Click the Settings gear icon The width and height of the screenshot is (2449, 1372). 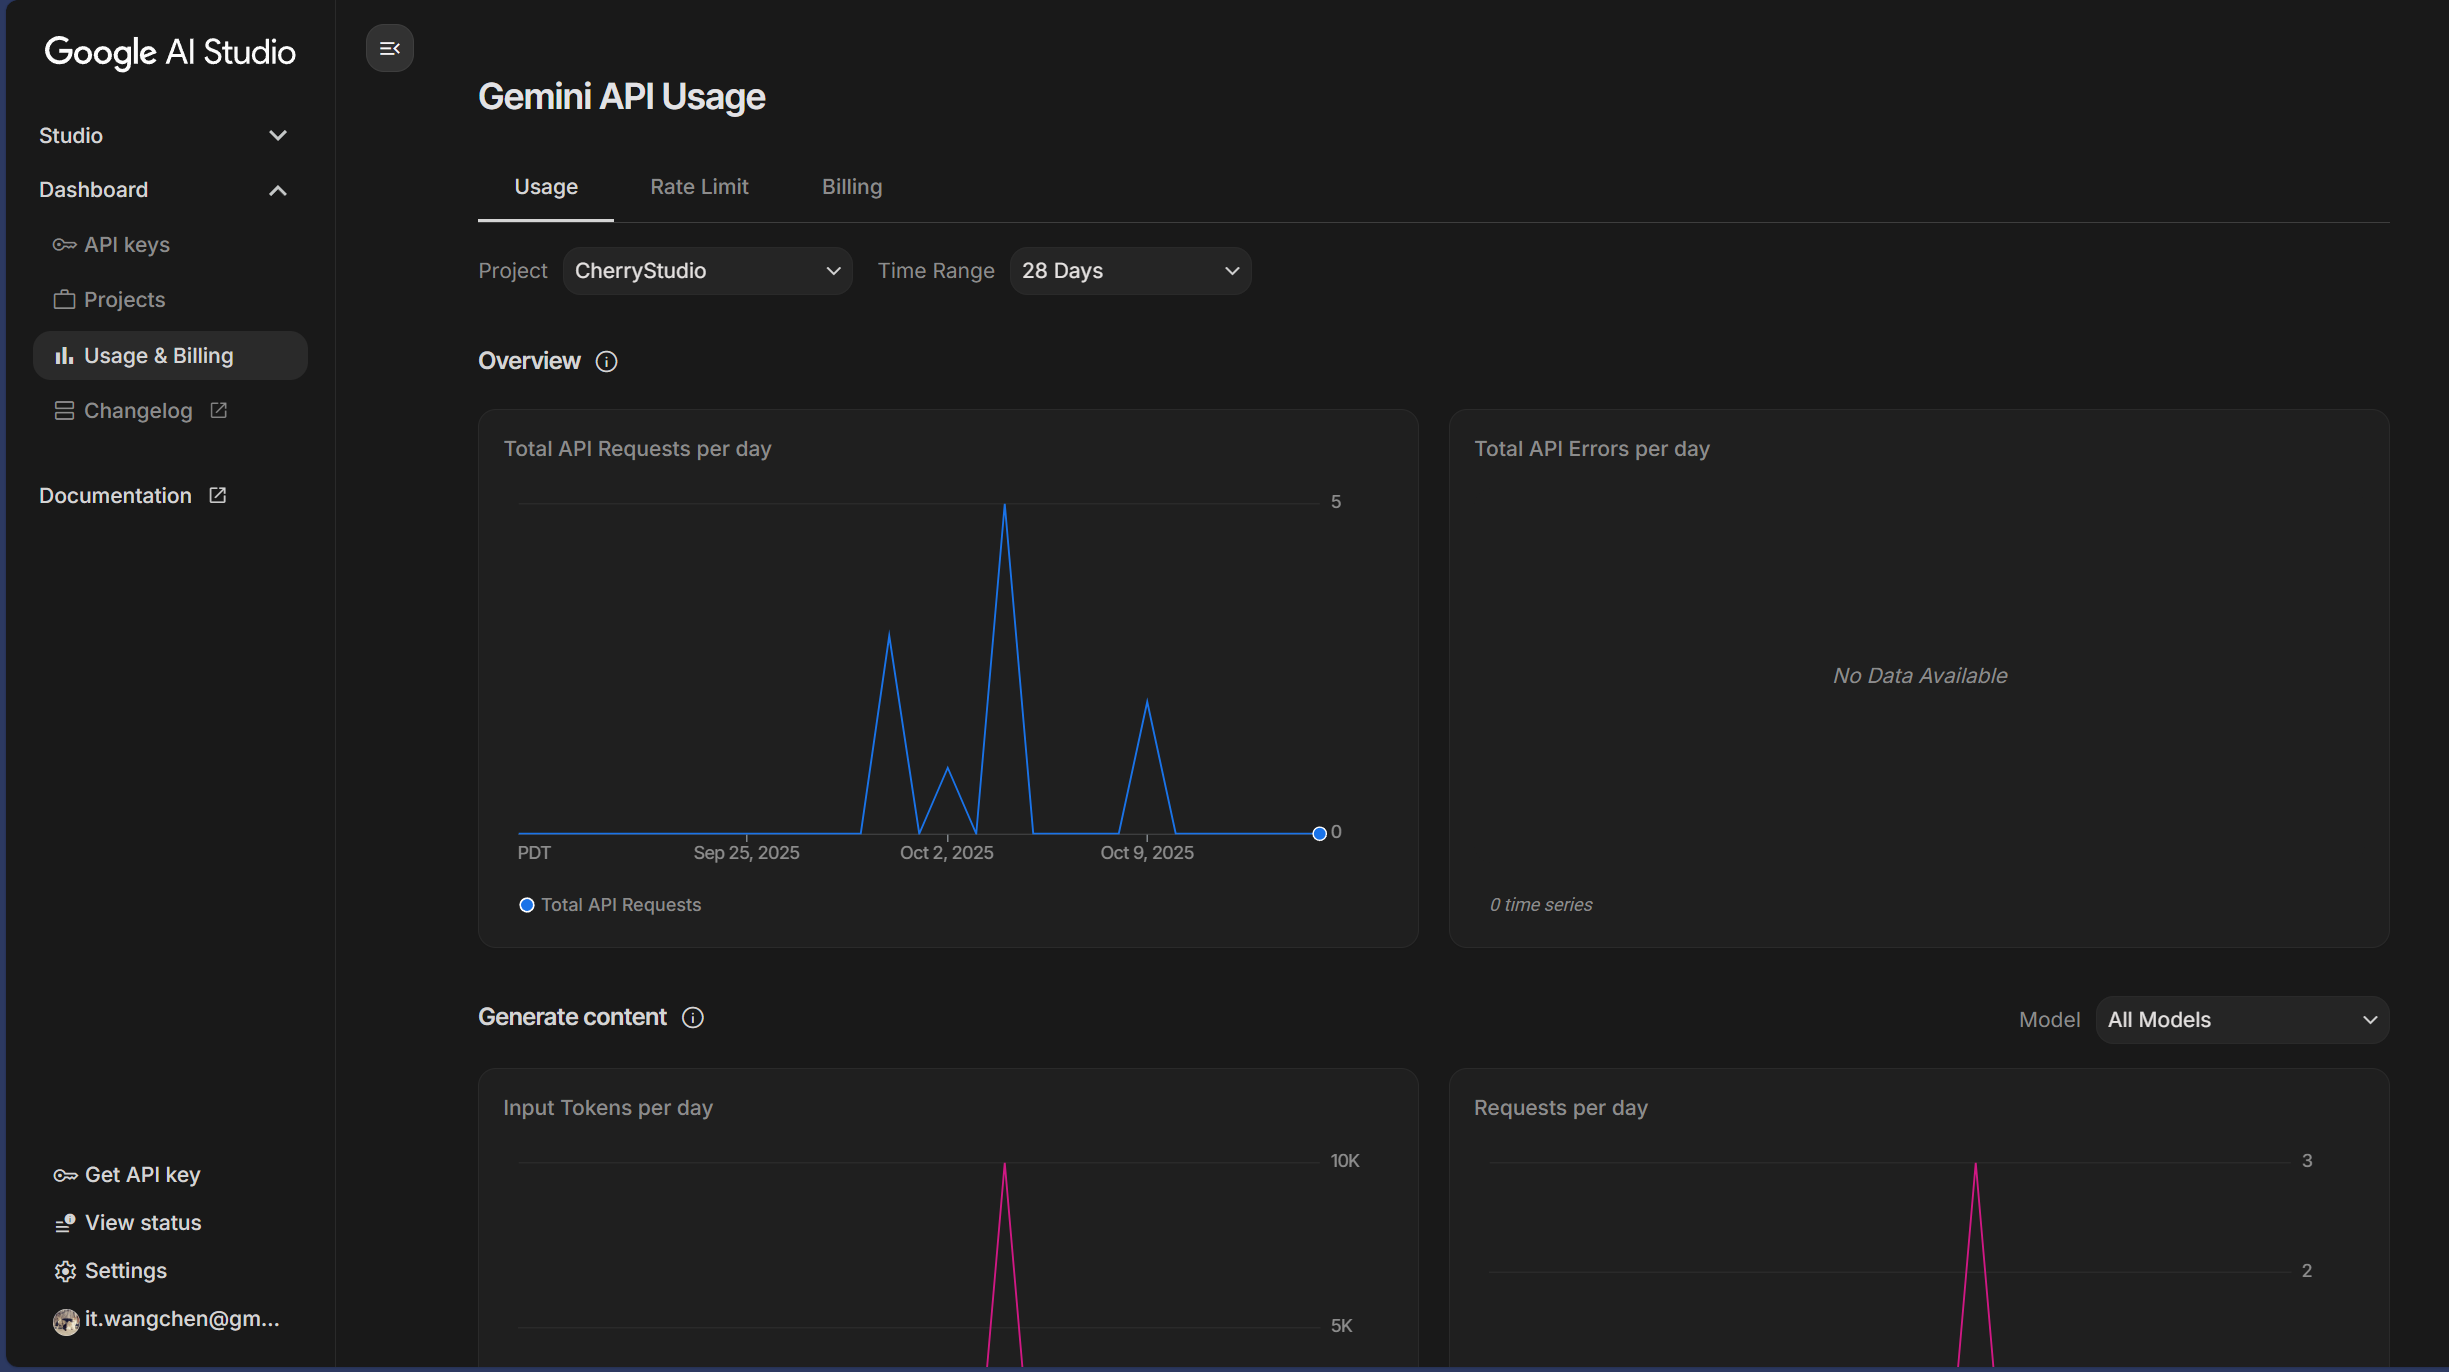click(65, 1271)
